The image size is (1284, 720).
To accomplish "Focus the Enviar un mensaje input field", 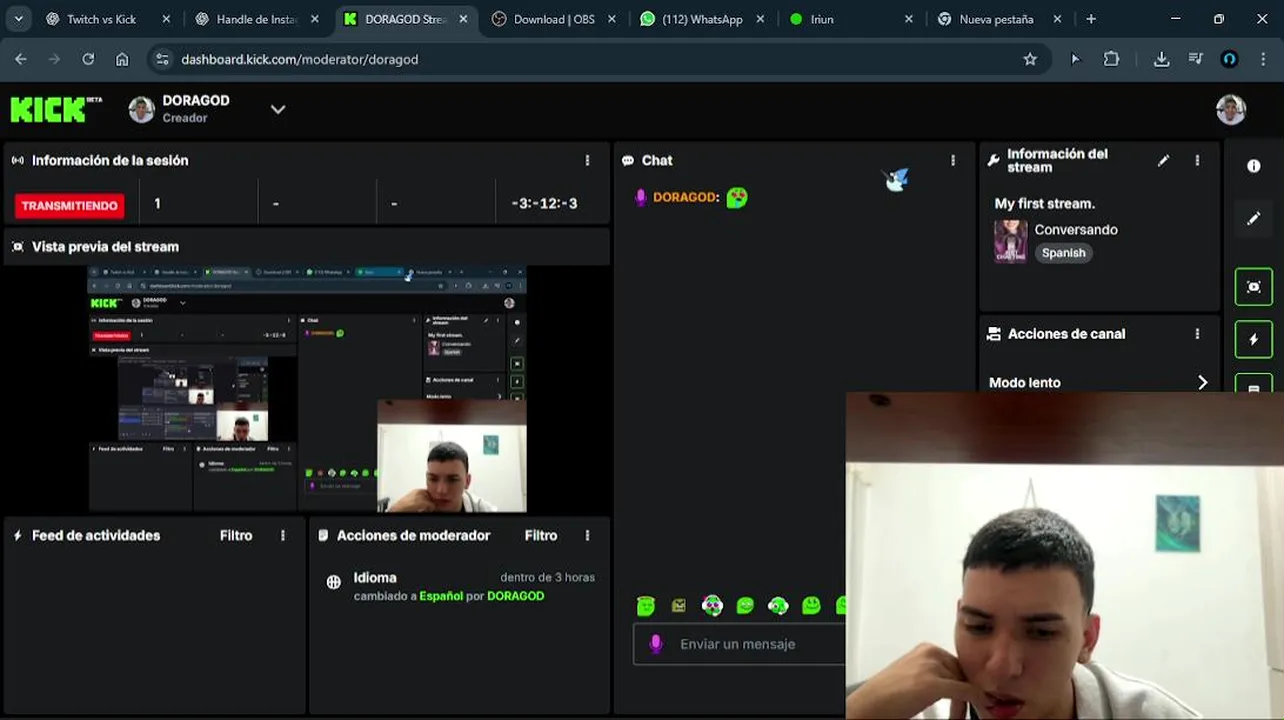I will coord(740,644).
